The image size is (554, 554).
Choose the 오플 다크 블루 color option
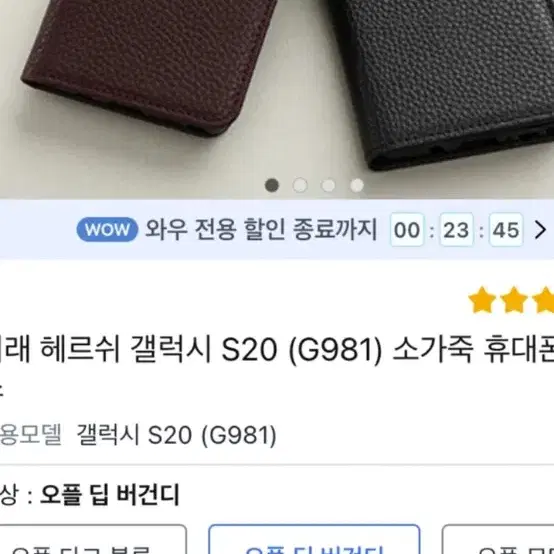93,540
